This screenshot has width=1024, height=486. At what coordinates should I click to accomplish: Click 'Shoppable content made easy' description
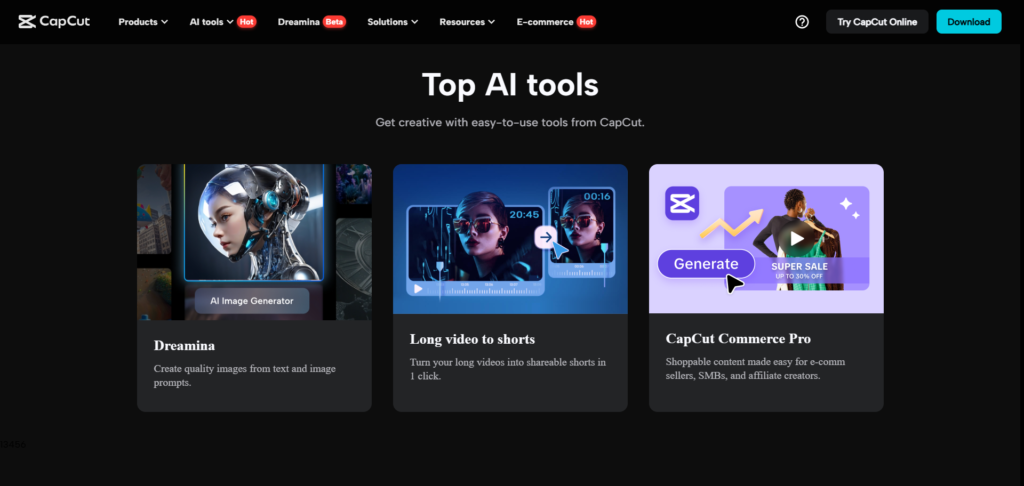[755, 369]
